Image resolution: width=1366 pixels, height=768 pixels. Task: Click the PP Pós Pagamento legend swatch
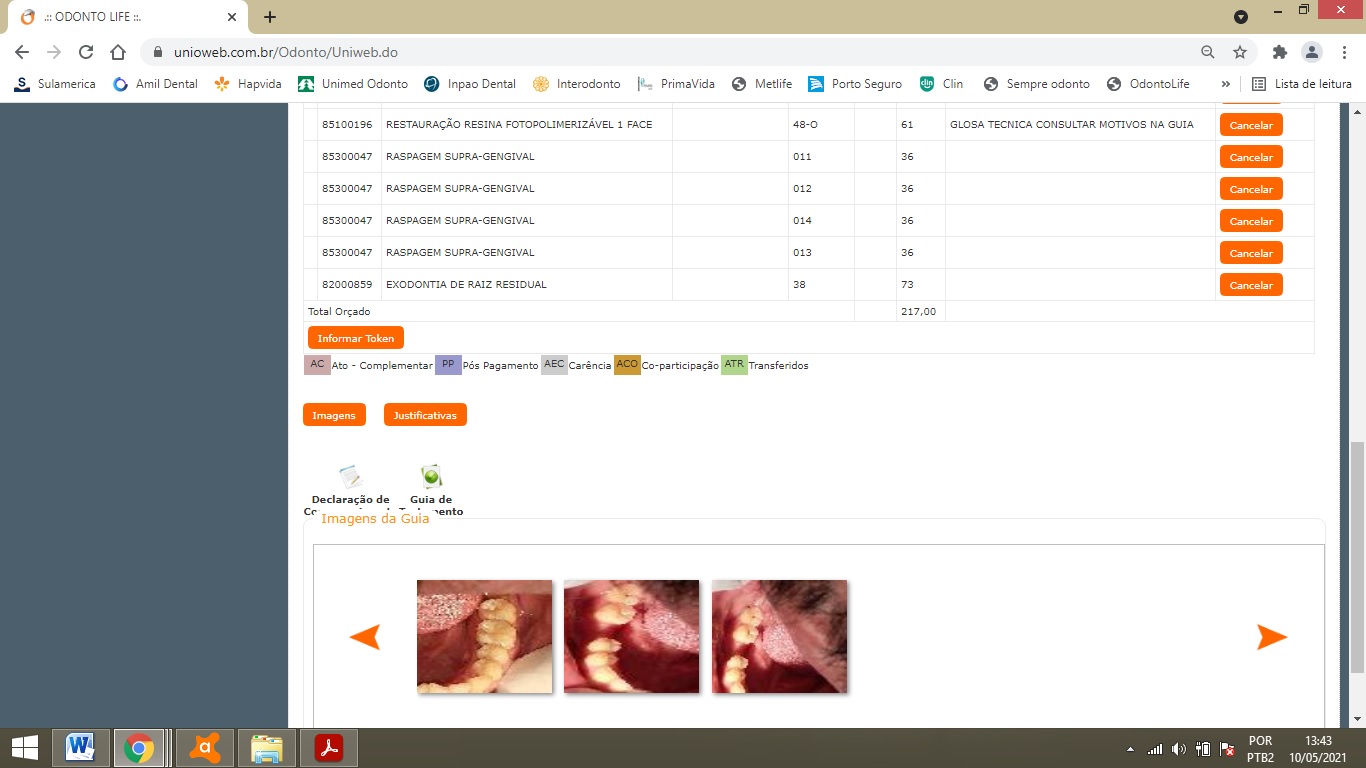(x=448, y=365)
